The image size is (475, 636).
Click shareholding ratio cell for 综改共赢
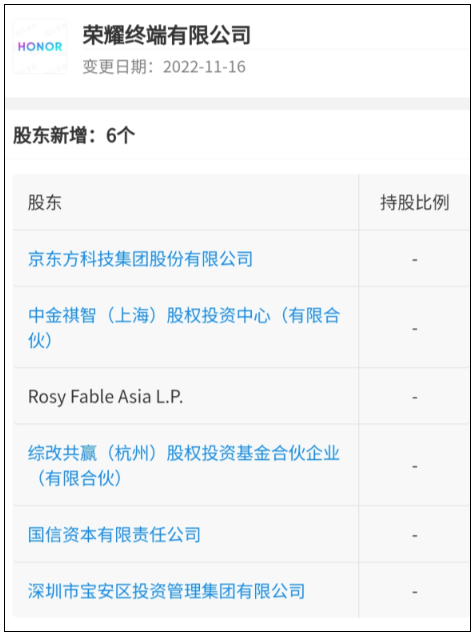(x=415, y=466)
